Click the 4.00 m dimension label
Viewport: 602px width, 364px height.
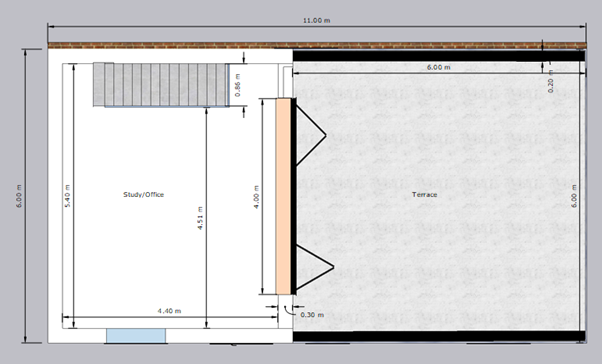coord(256,197)
